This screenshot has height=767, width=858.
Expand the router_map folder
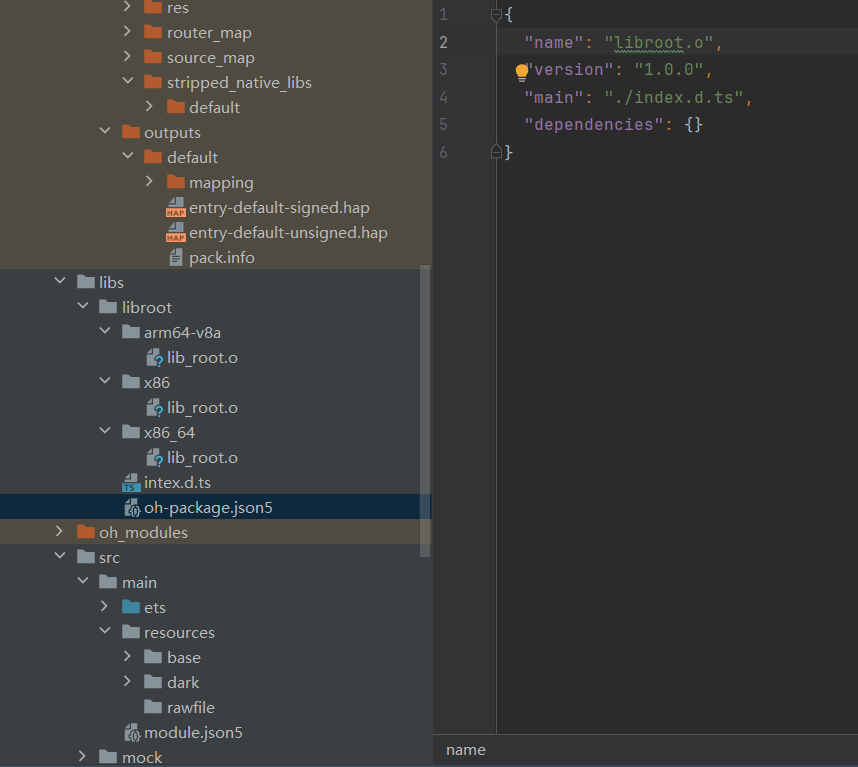pyautogui.click(x=127, y=32)
